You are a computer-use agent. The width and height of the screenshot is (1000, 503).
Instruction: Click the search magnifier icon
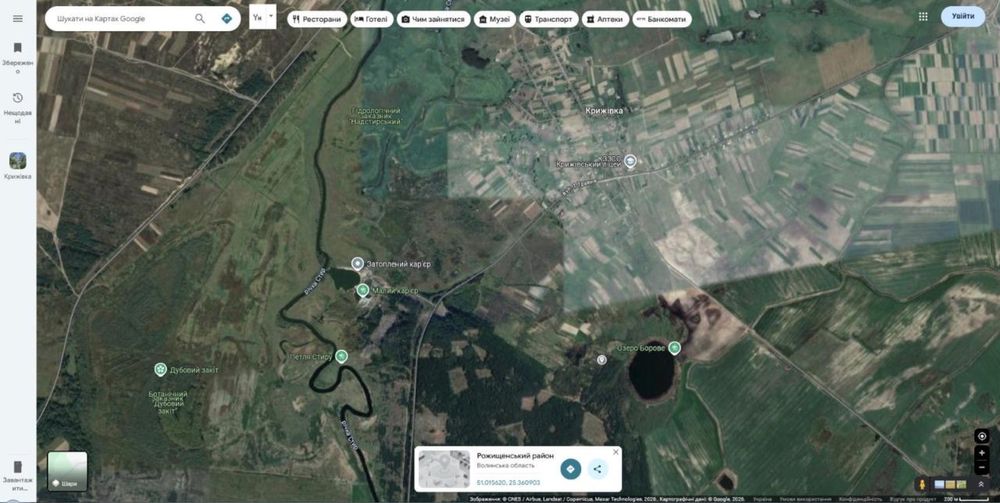point(200,18)
